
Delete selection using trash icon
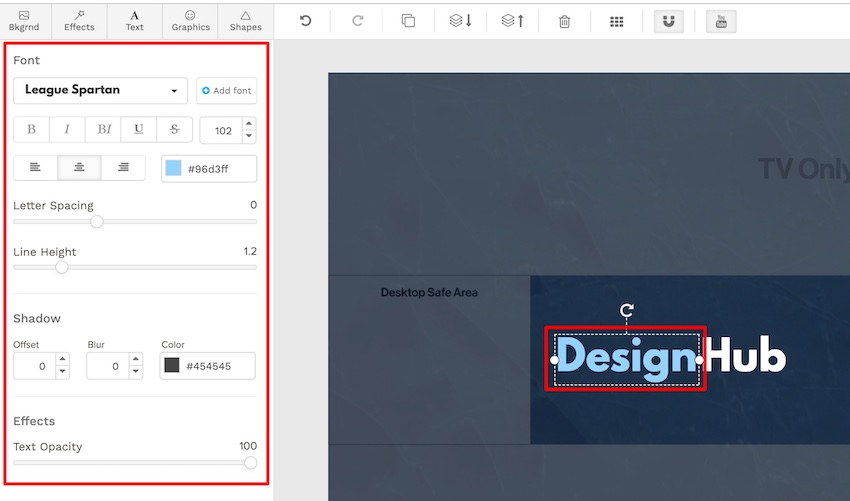pos(564,22)
